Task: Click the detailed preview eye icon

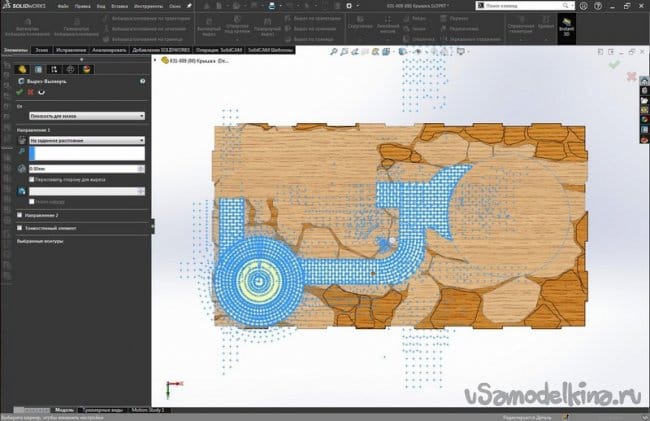Action: (41, 92)
